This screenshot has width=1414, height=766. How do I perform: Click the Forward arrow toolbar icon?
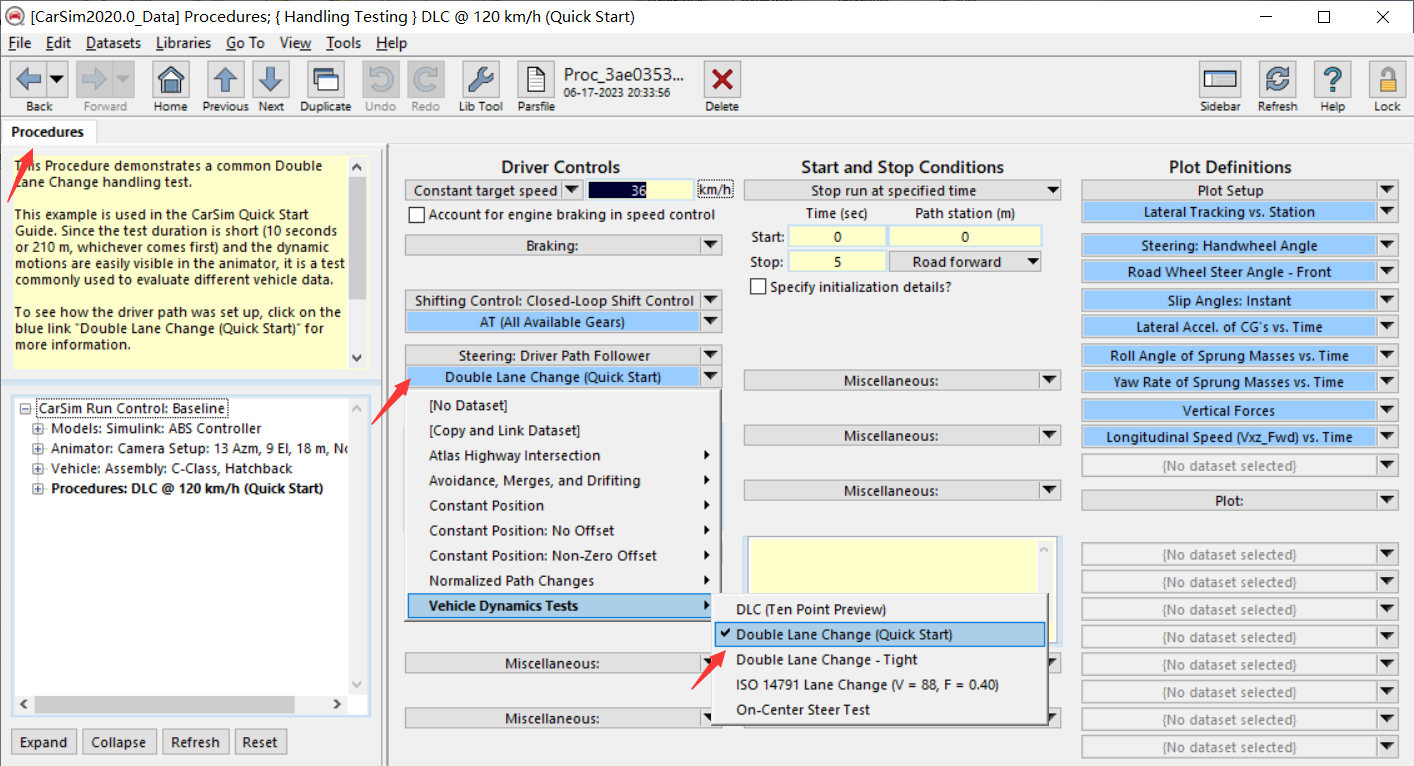click(x=96, y=80)
